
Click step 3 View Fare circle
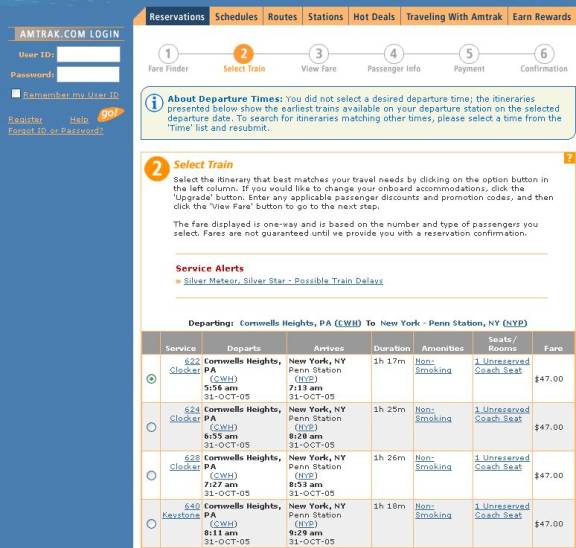tap(318, 54)
